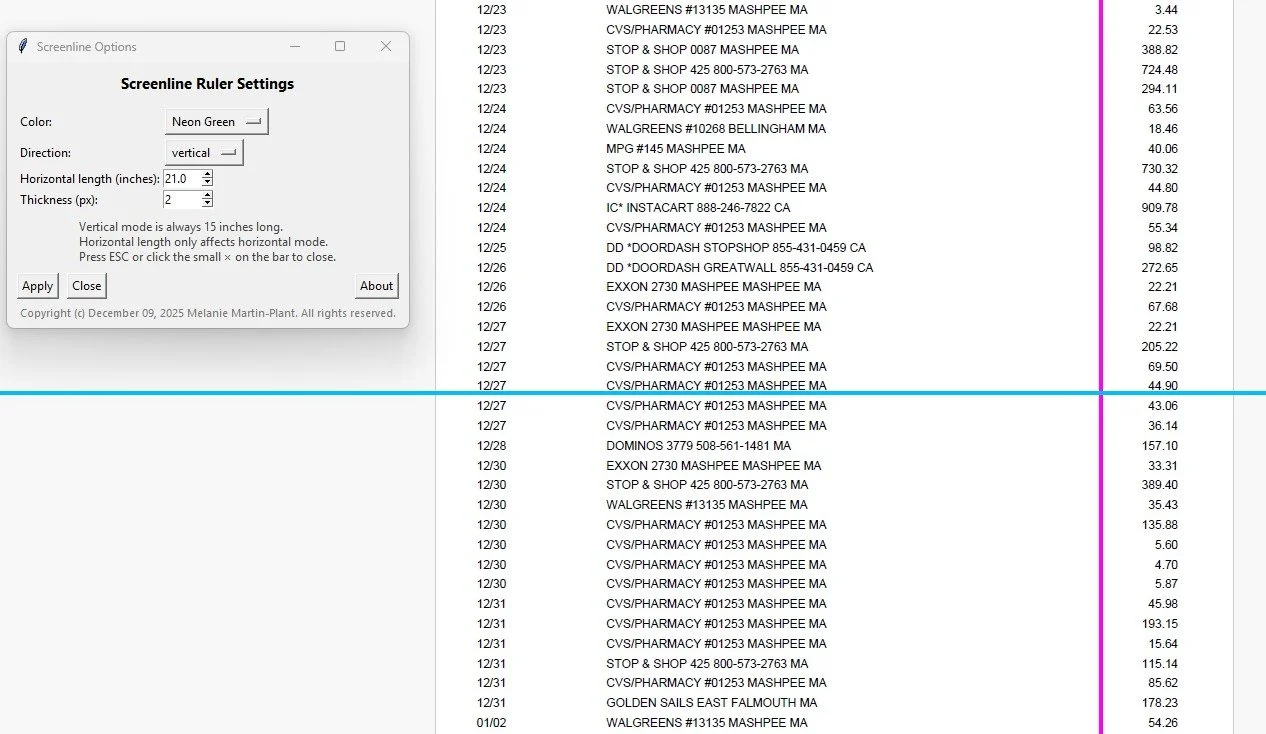Click the amount 115.14
The width and height of the screenshot is (1266, 734).
pyautogui.click(x=1159, y=663)
